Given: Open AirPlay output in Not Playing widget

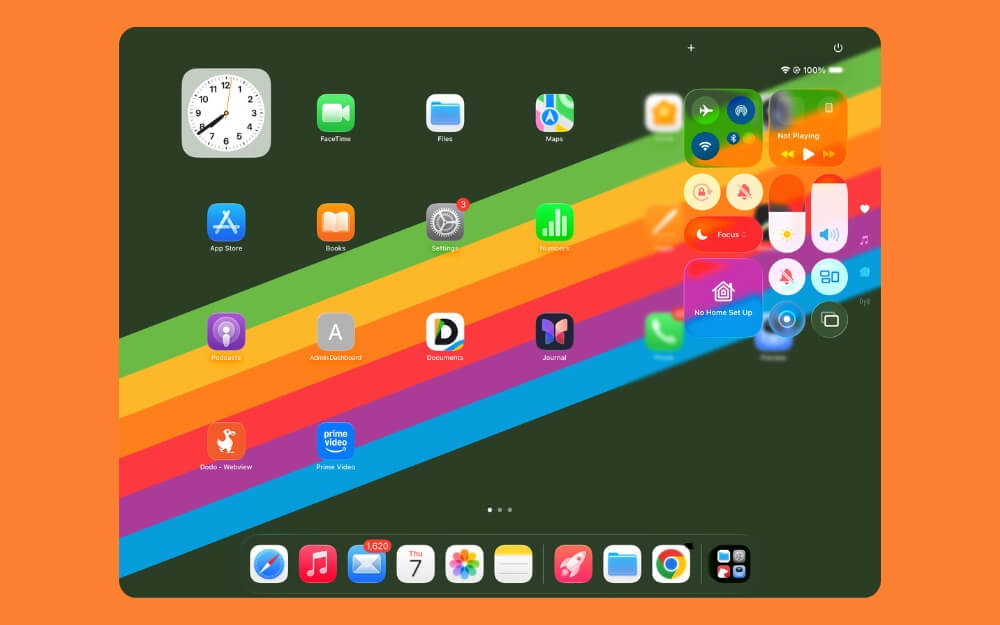Looking at the screenshot, I should click(x=828, y=108).
